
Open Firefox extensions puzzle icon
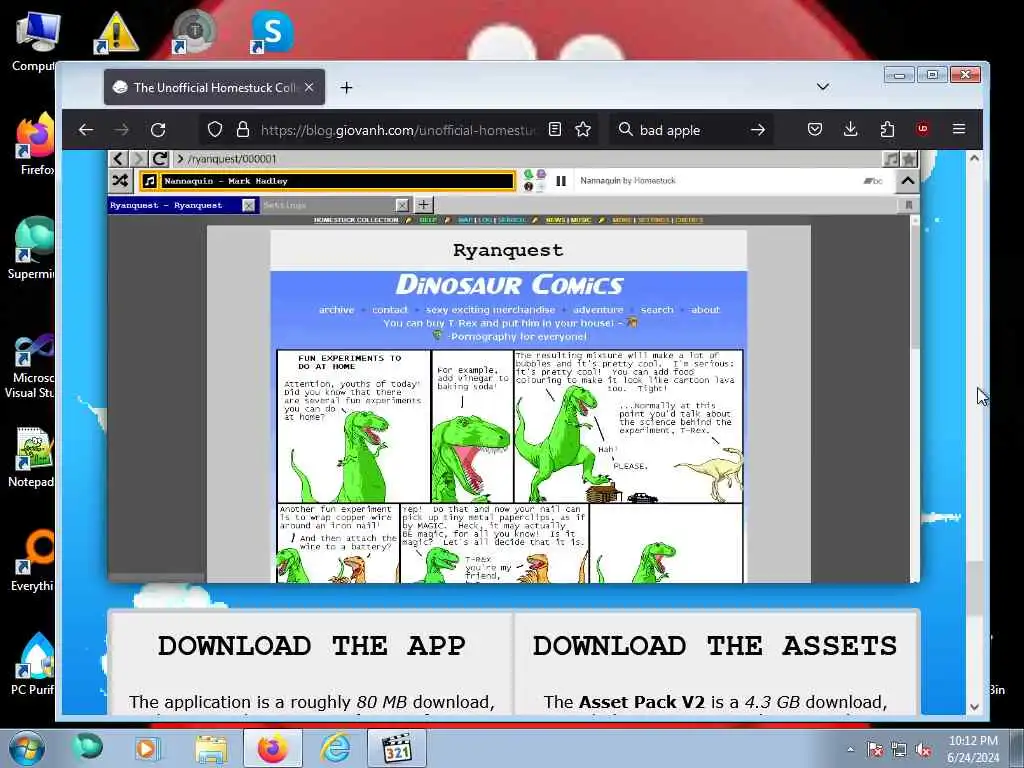click(887, 129)
